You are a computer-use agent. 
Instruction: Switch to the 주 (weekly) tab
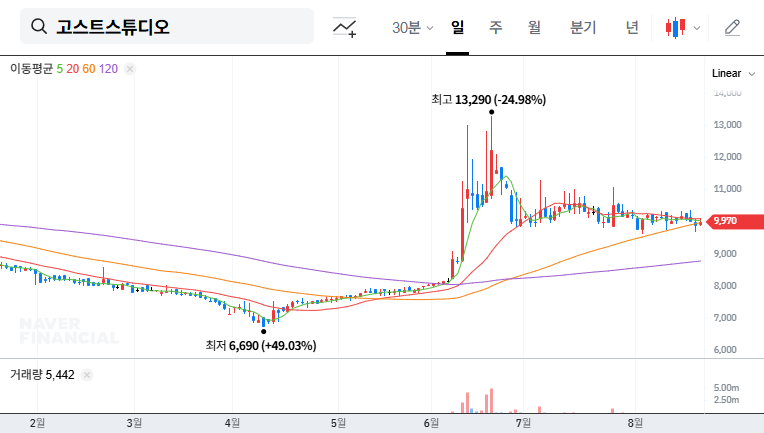tap(495, 28)
